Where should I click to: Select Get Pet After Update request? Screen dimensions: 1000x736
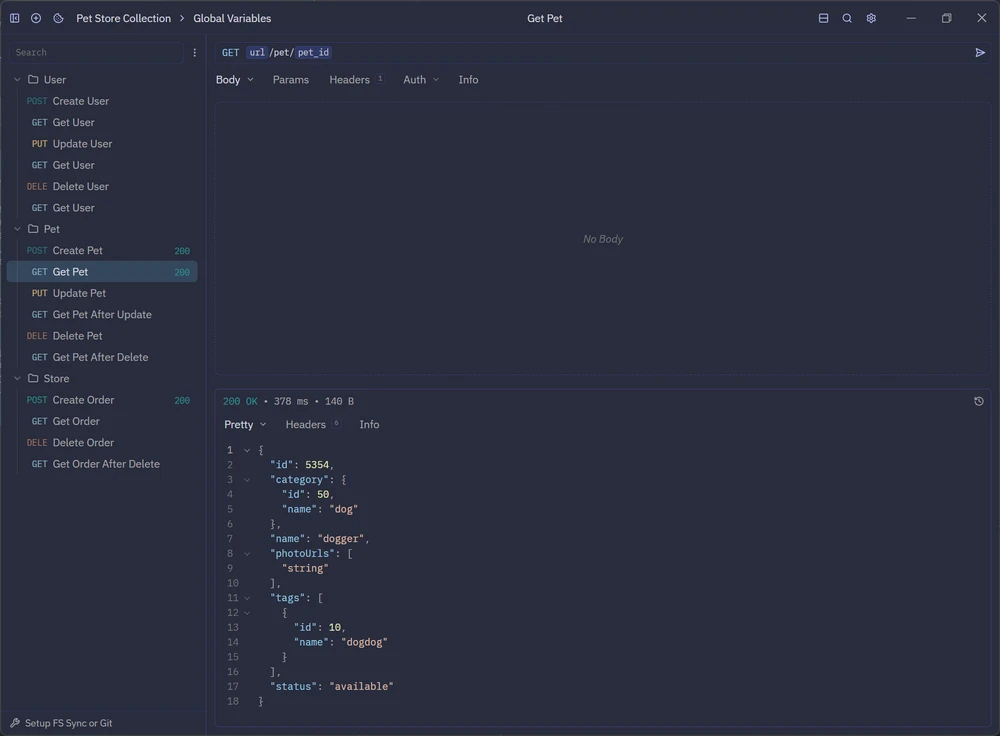[x=102, y=314]
